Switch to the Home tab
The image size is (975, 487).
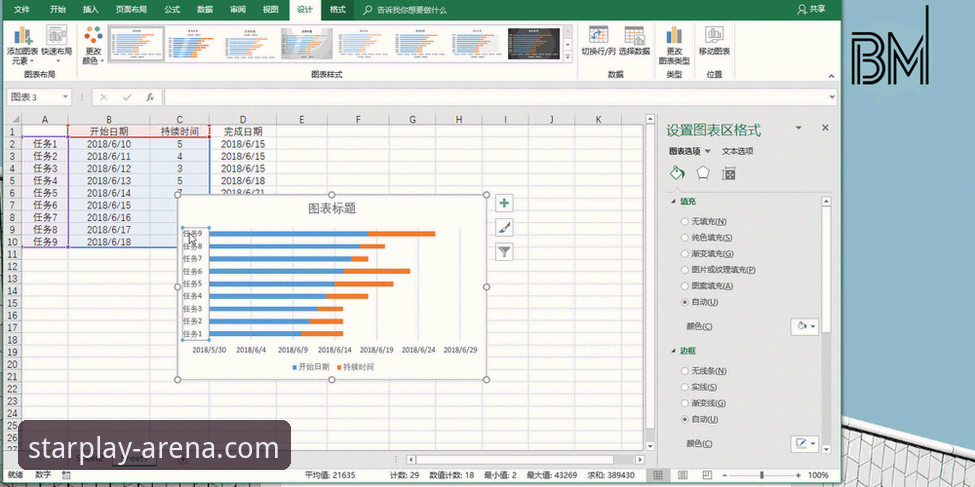click(58, 9)
